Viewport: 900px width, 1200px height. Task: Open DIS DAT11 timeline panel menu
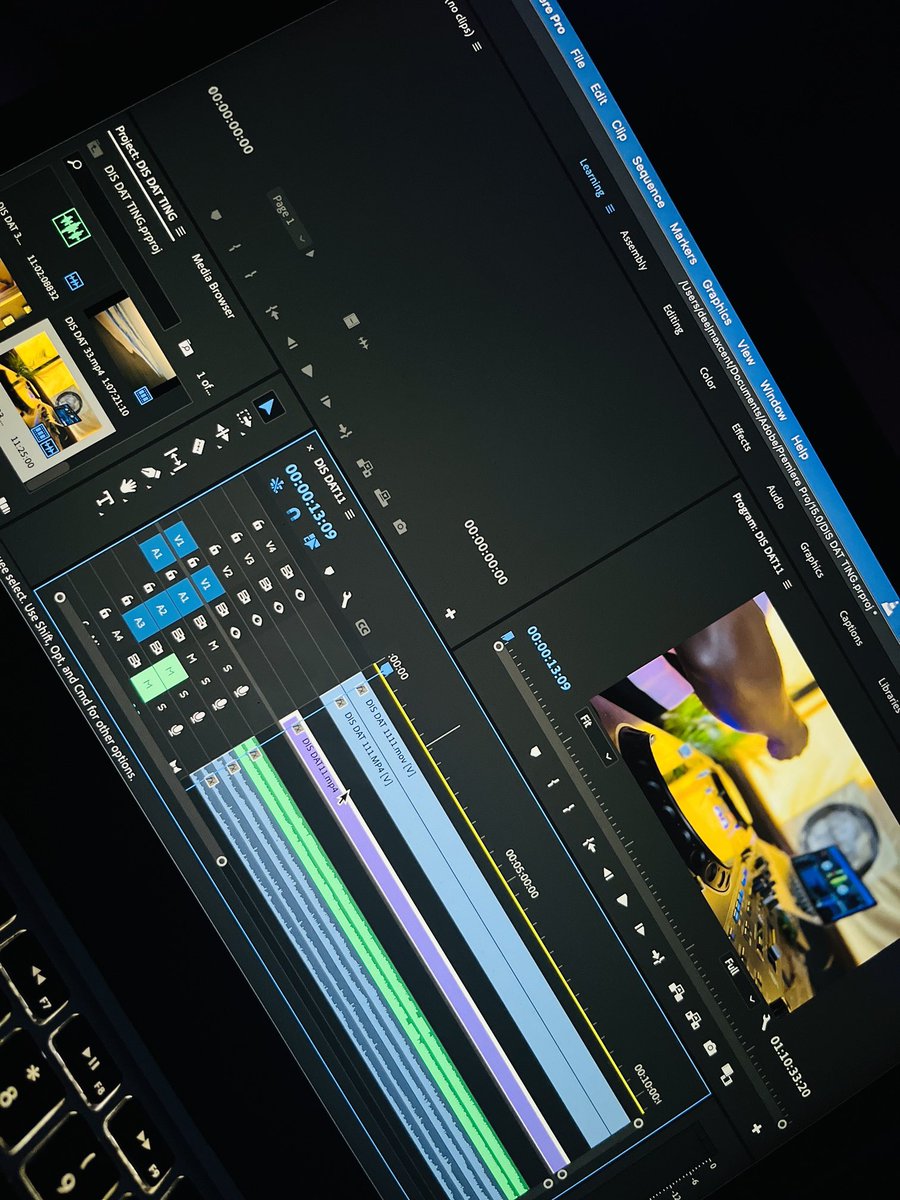click(350, 514)
